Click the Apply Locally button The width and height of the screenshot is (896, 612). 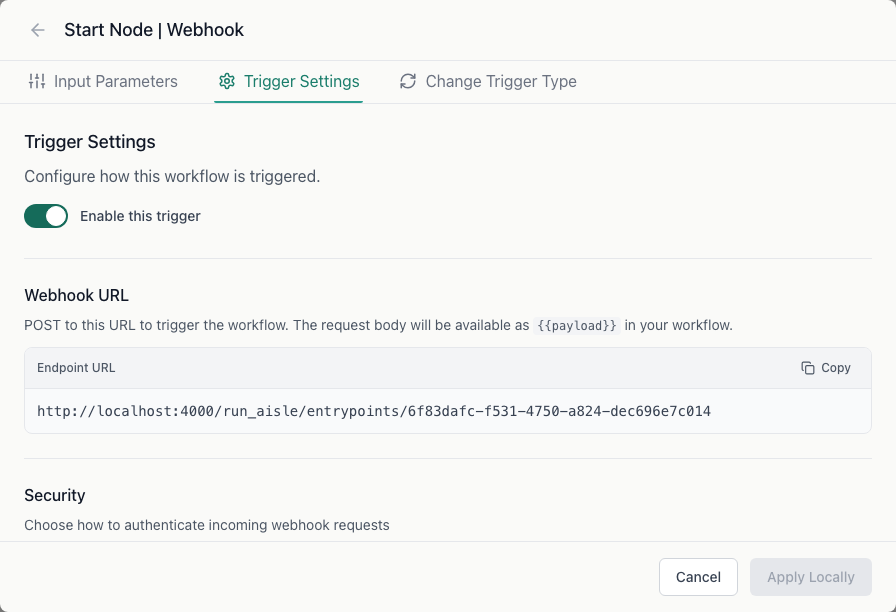point(810,577)
